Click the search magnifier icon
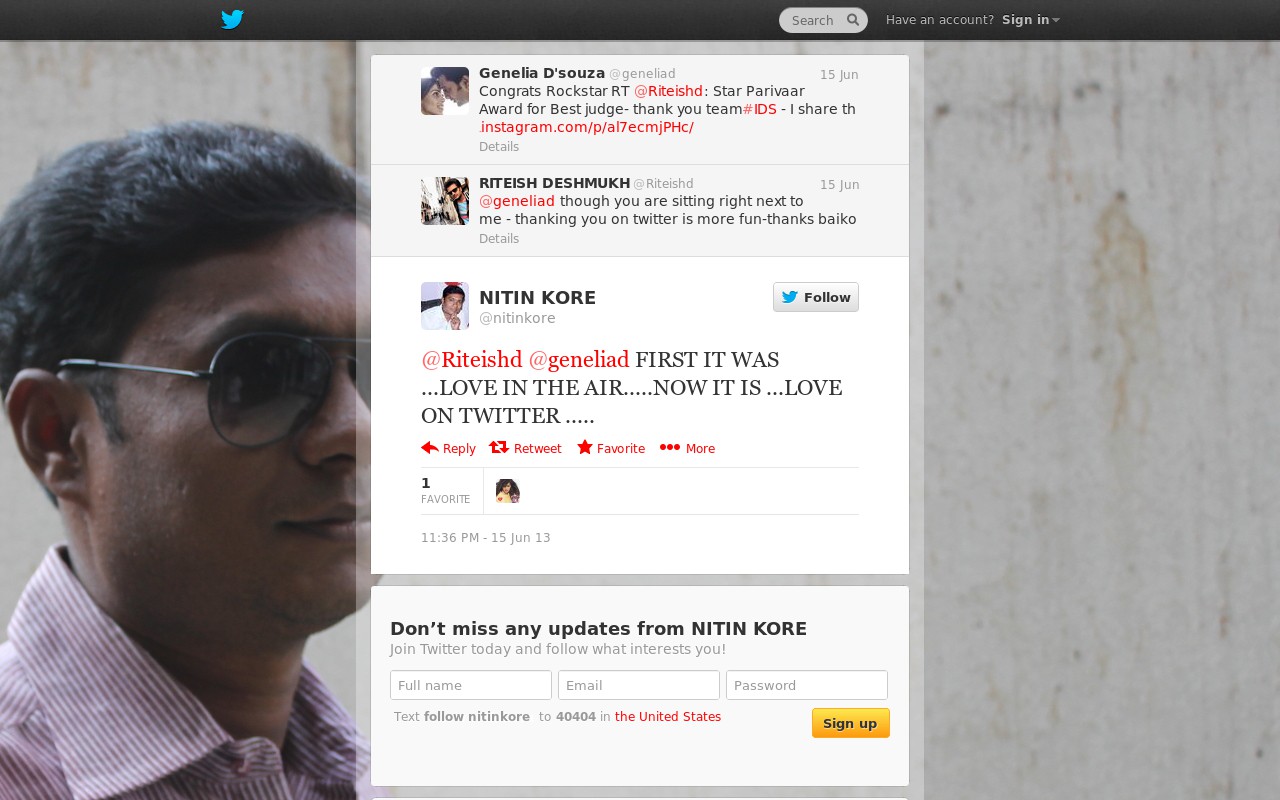 pyautogui.click(x=853, y=20)
